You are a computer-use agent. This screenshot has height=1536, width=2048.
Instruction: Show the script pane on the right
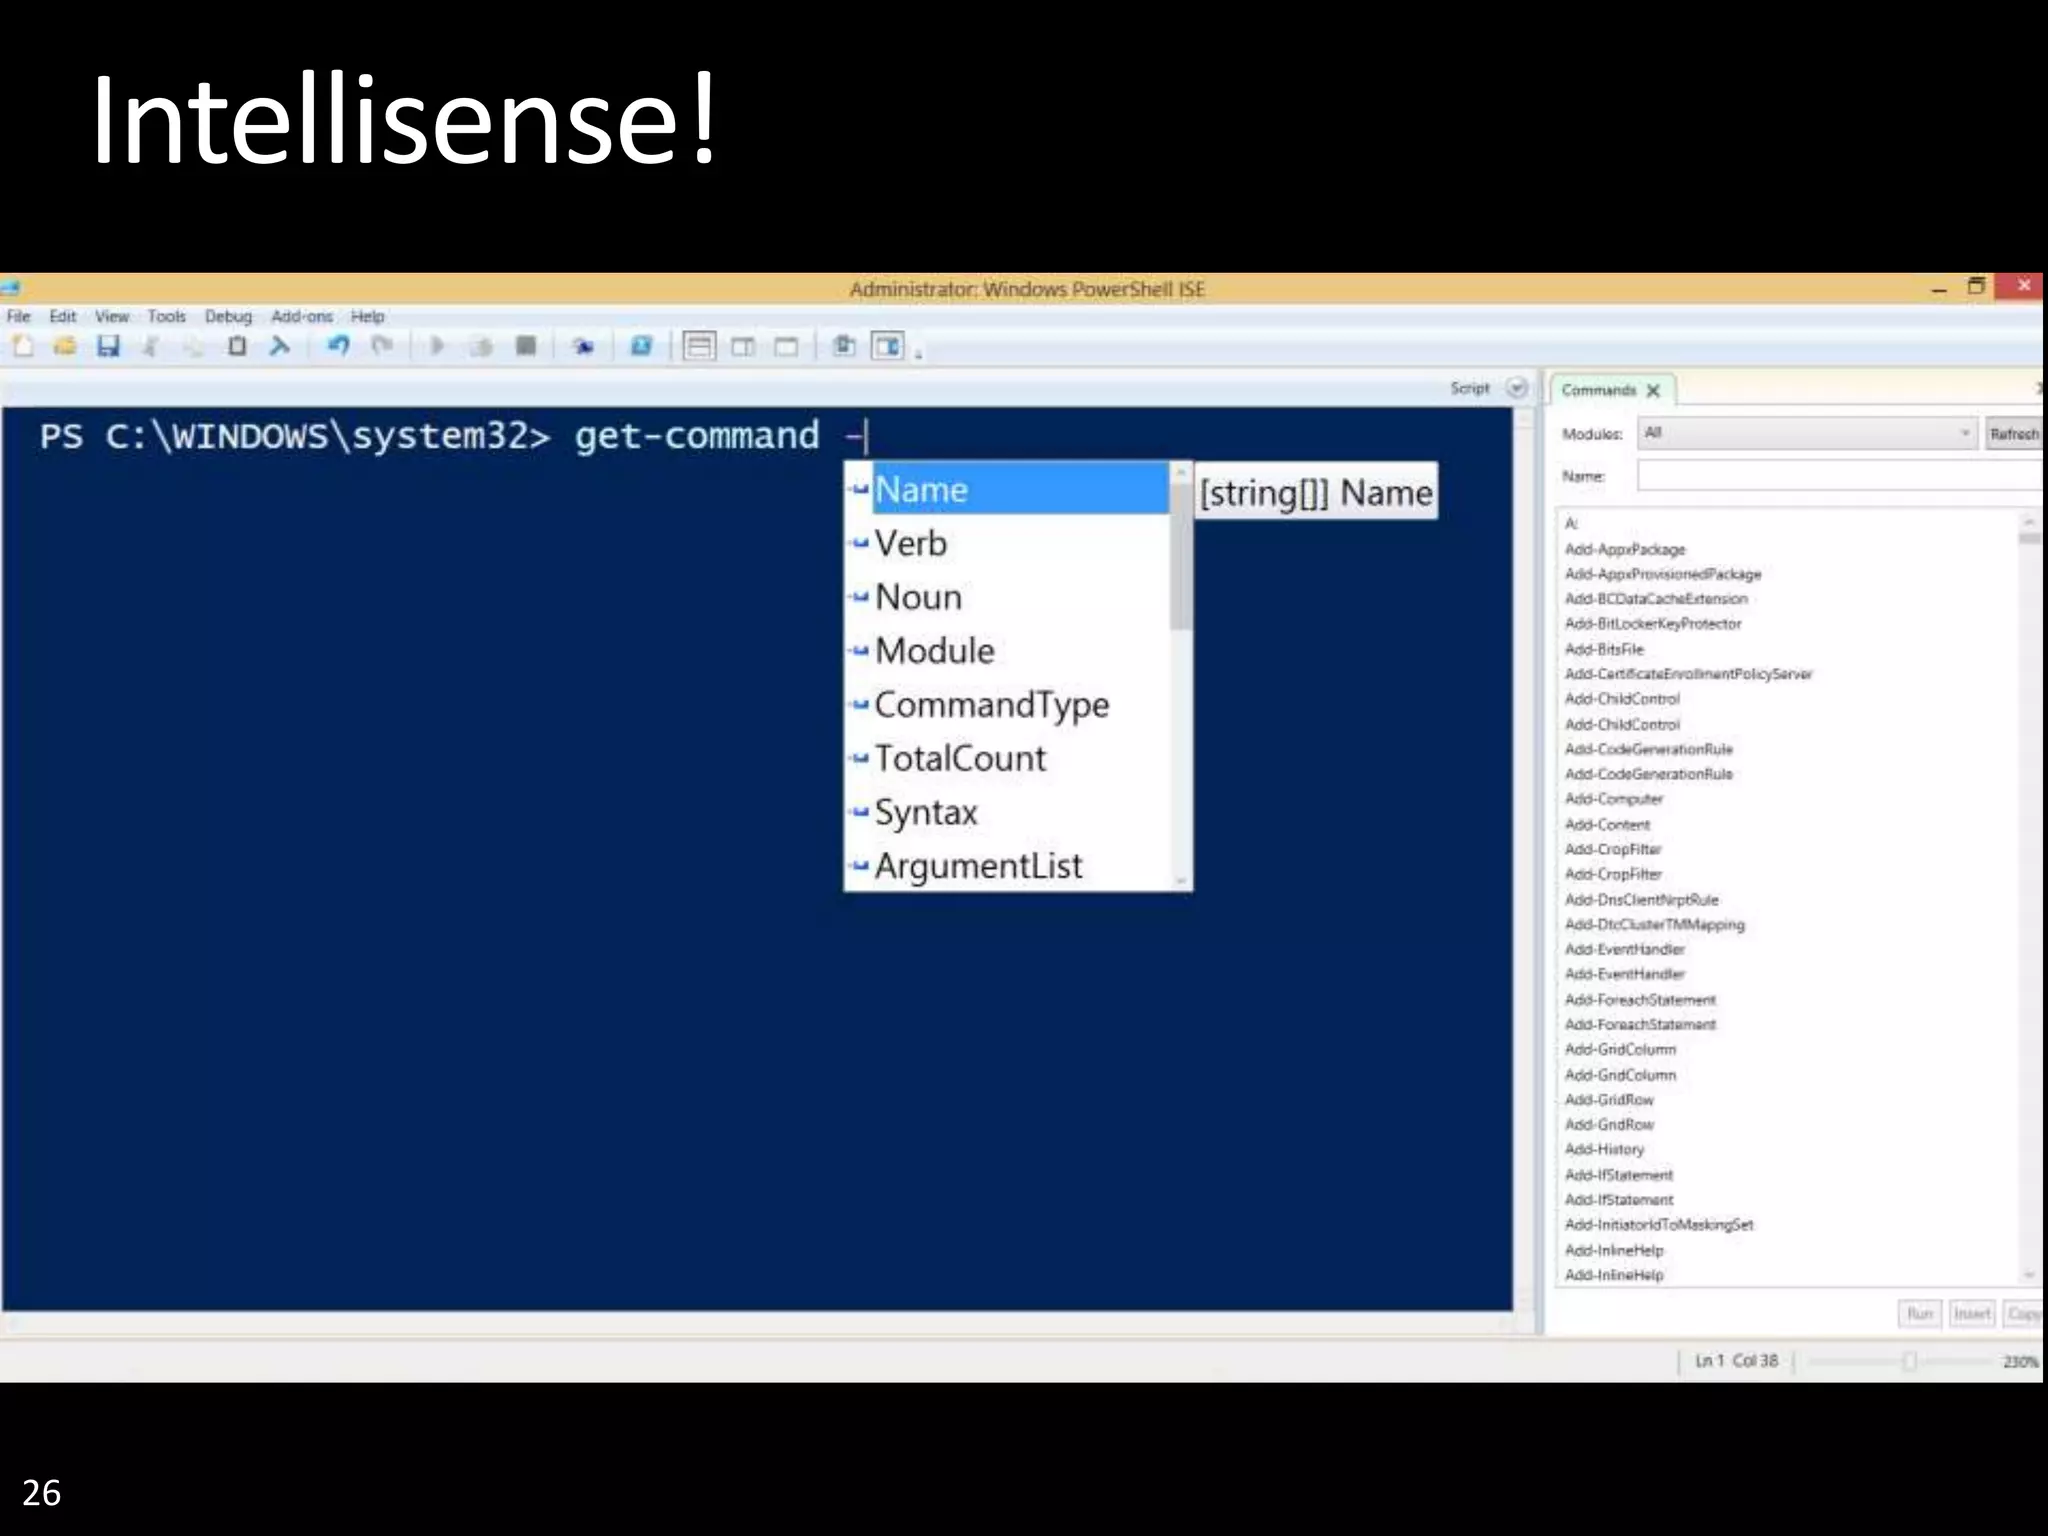pos(743,347)
